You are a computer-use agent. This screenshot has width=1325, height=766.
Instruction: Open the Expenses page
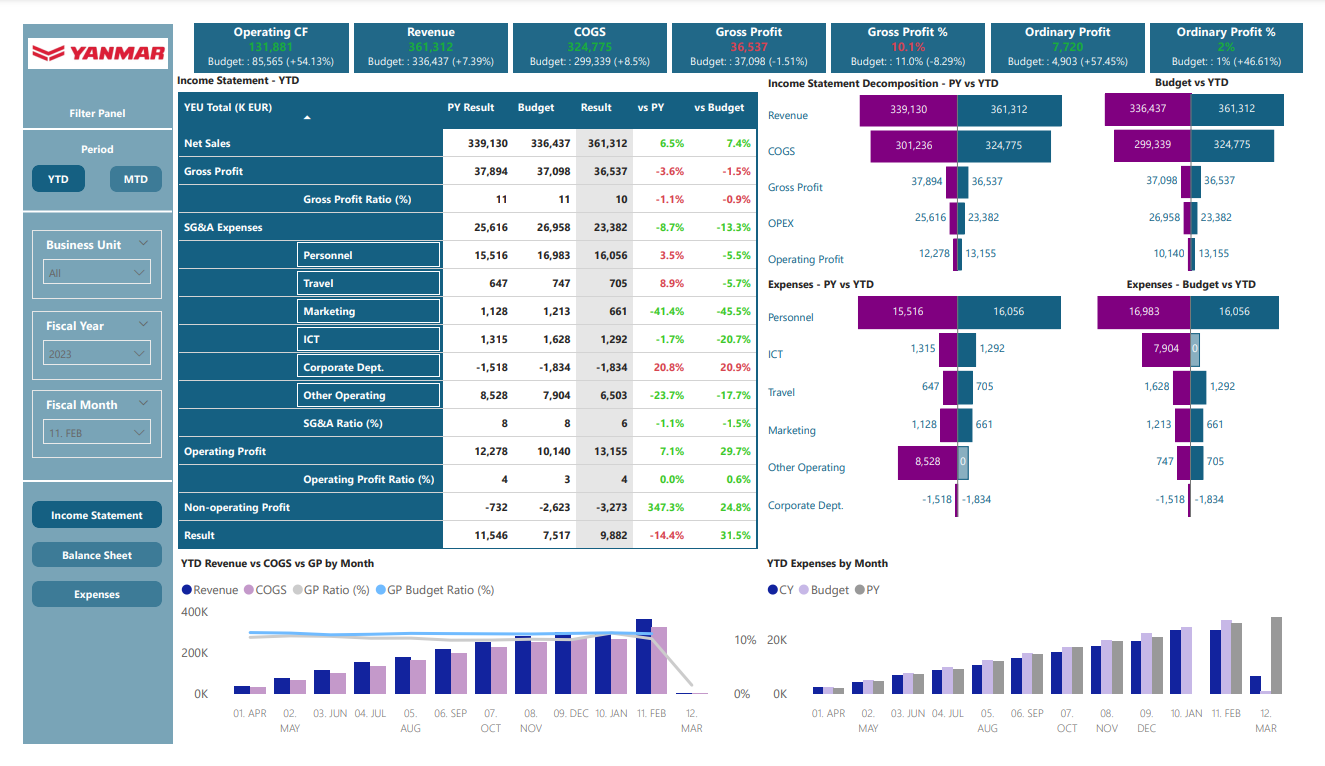click(96, 593)
